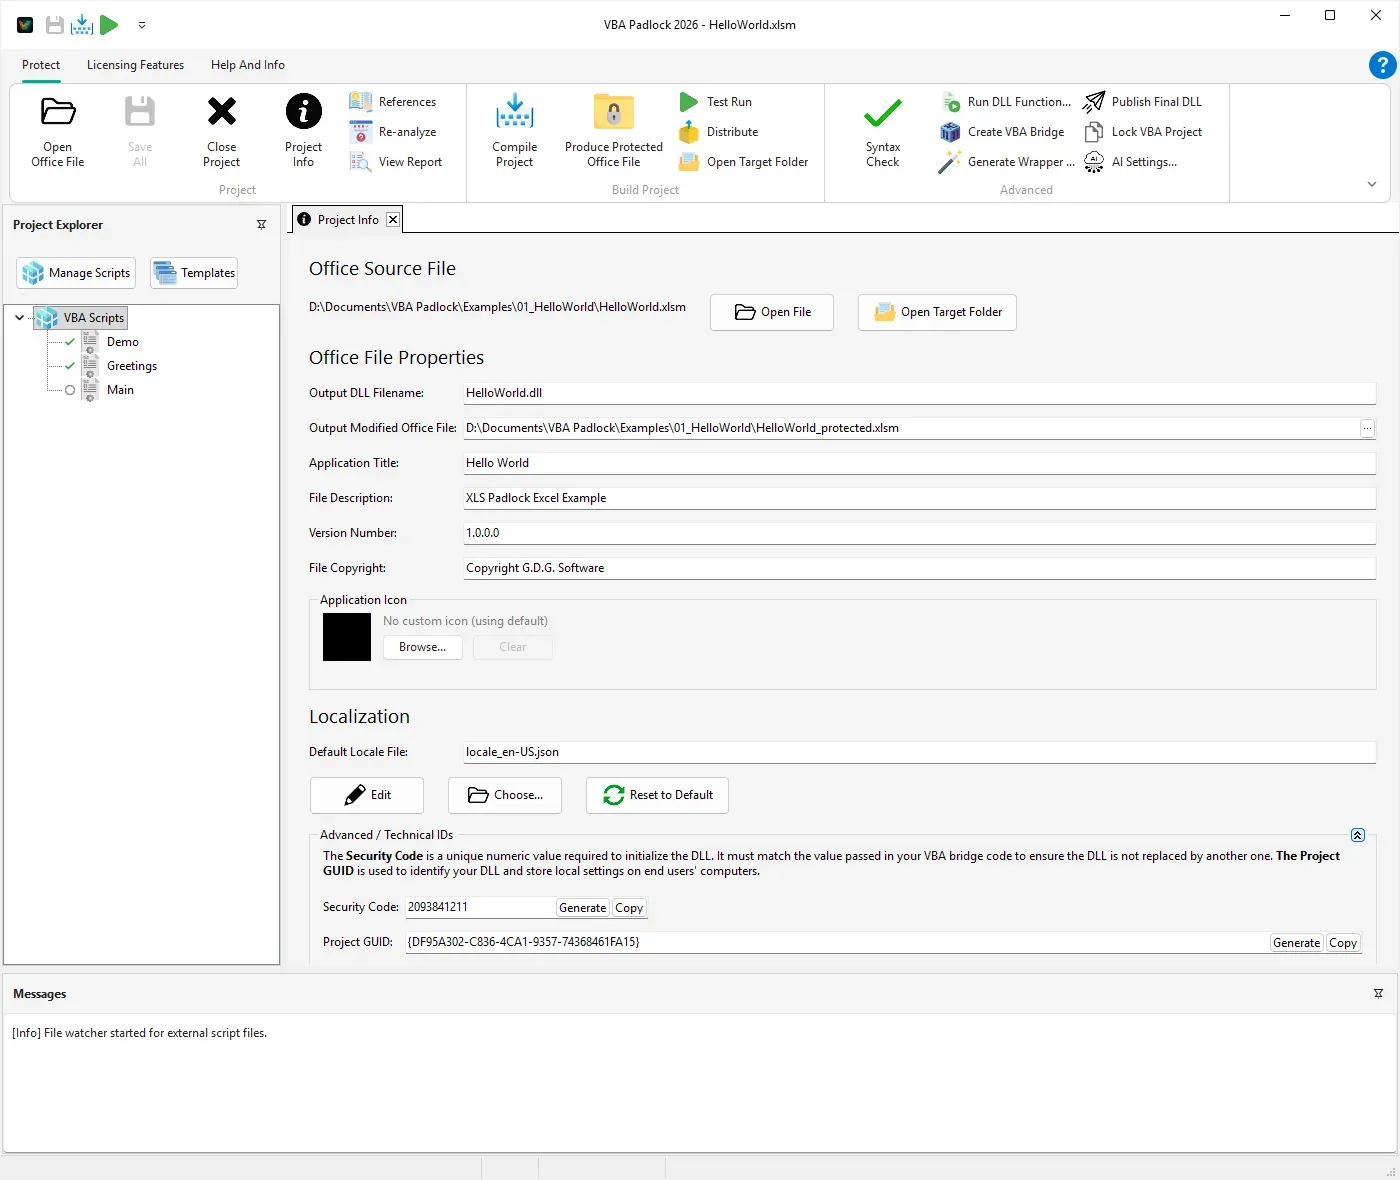Select the Main script
This screenshot has width=1400, height=1180.
click(120, 390)
